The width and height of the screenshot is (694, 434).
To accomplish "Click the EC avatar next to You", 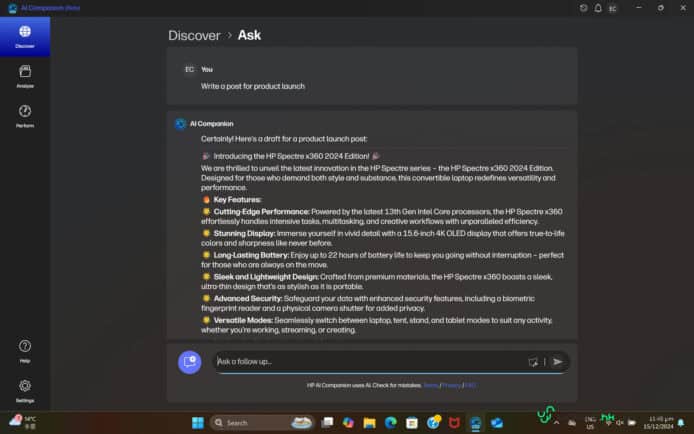I will click(x=189, y=69).
